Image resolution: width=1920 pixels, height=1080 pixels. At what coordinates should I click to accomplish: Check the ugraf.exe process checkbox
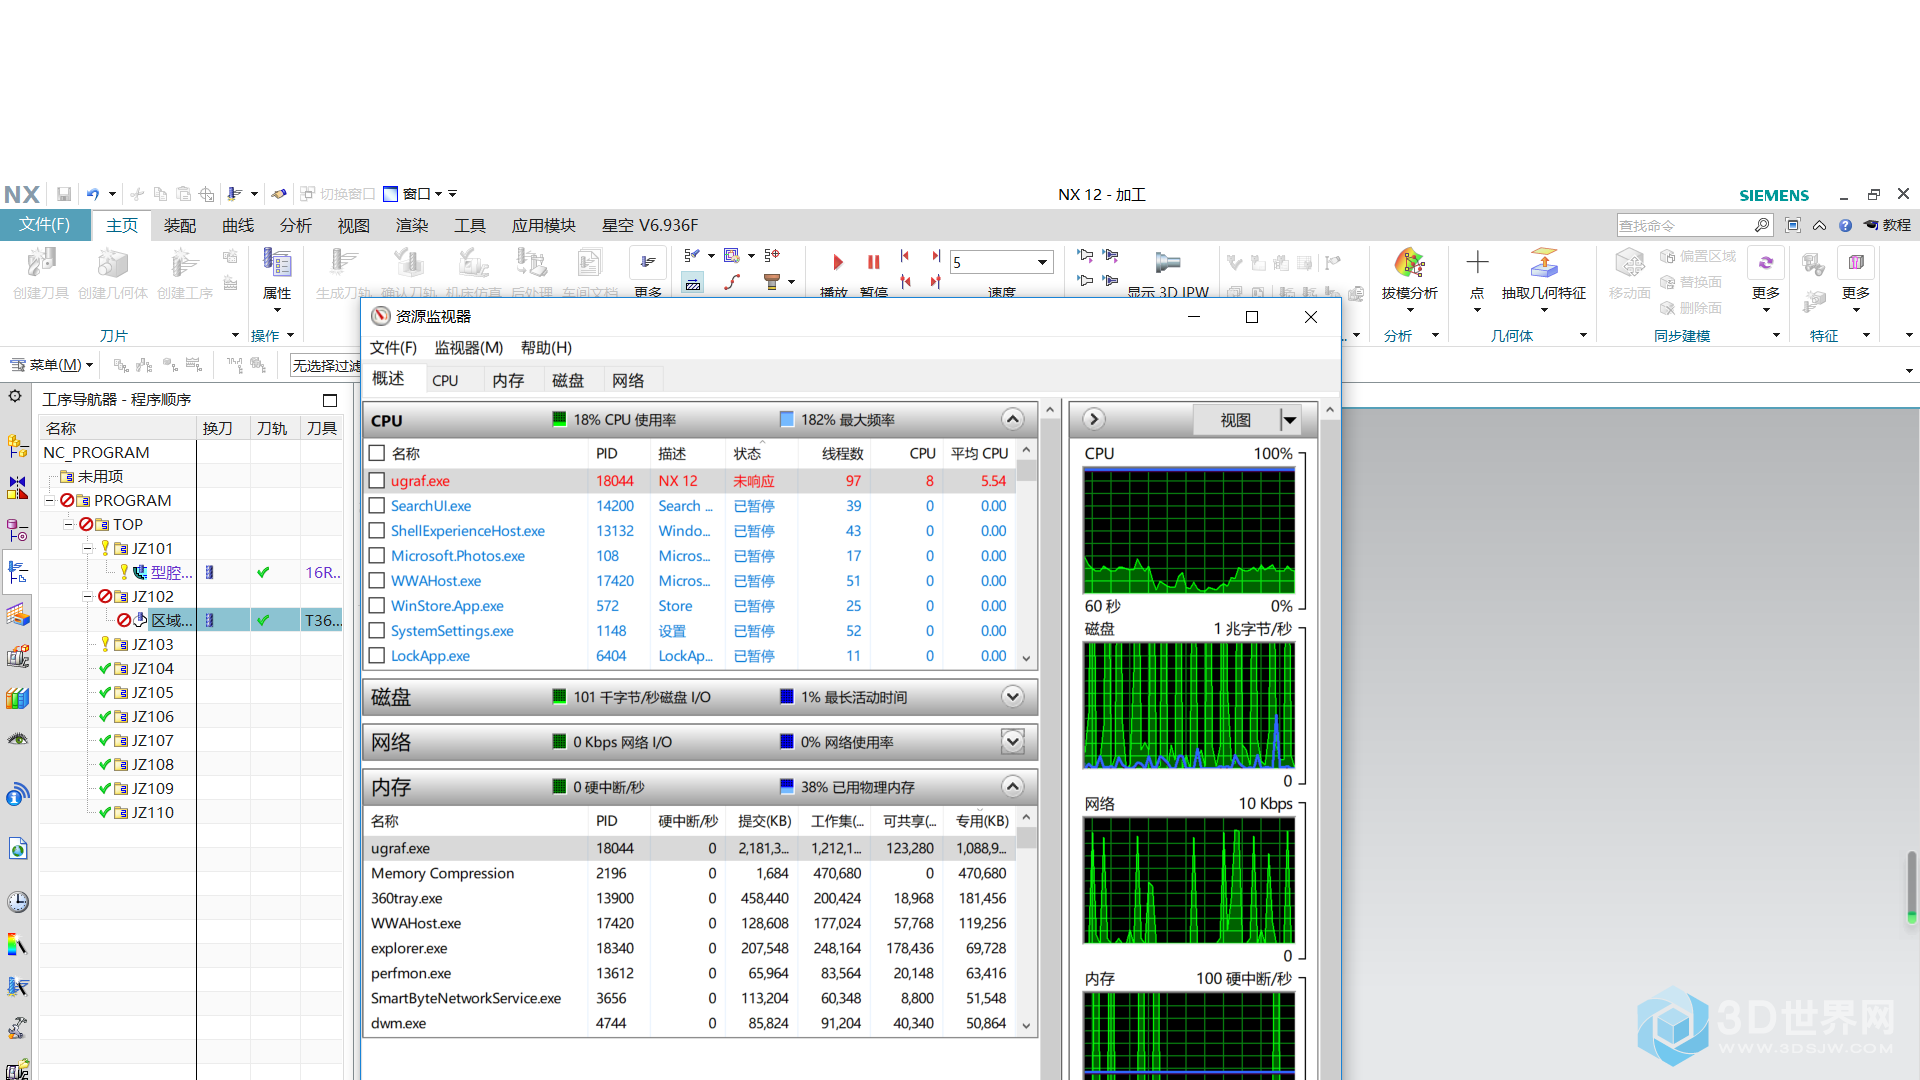coord(377,481)
